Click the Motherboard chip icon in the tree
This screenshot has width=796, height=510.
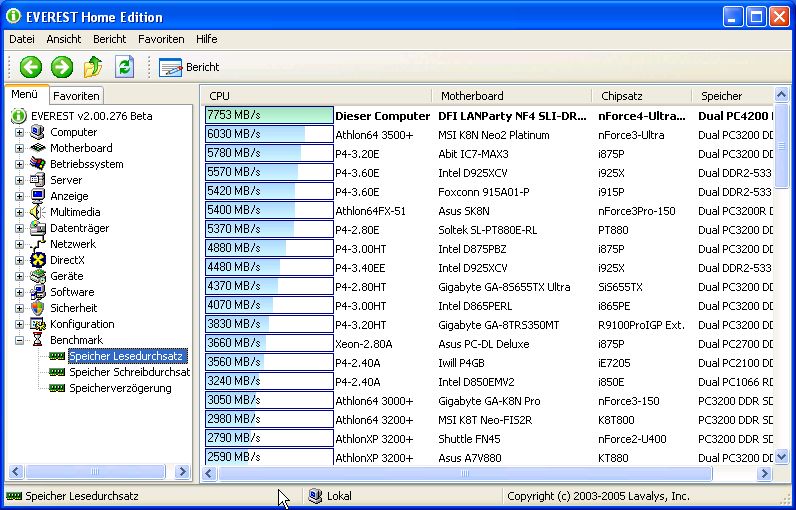[37, 148]
